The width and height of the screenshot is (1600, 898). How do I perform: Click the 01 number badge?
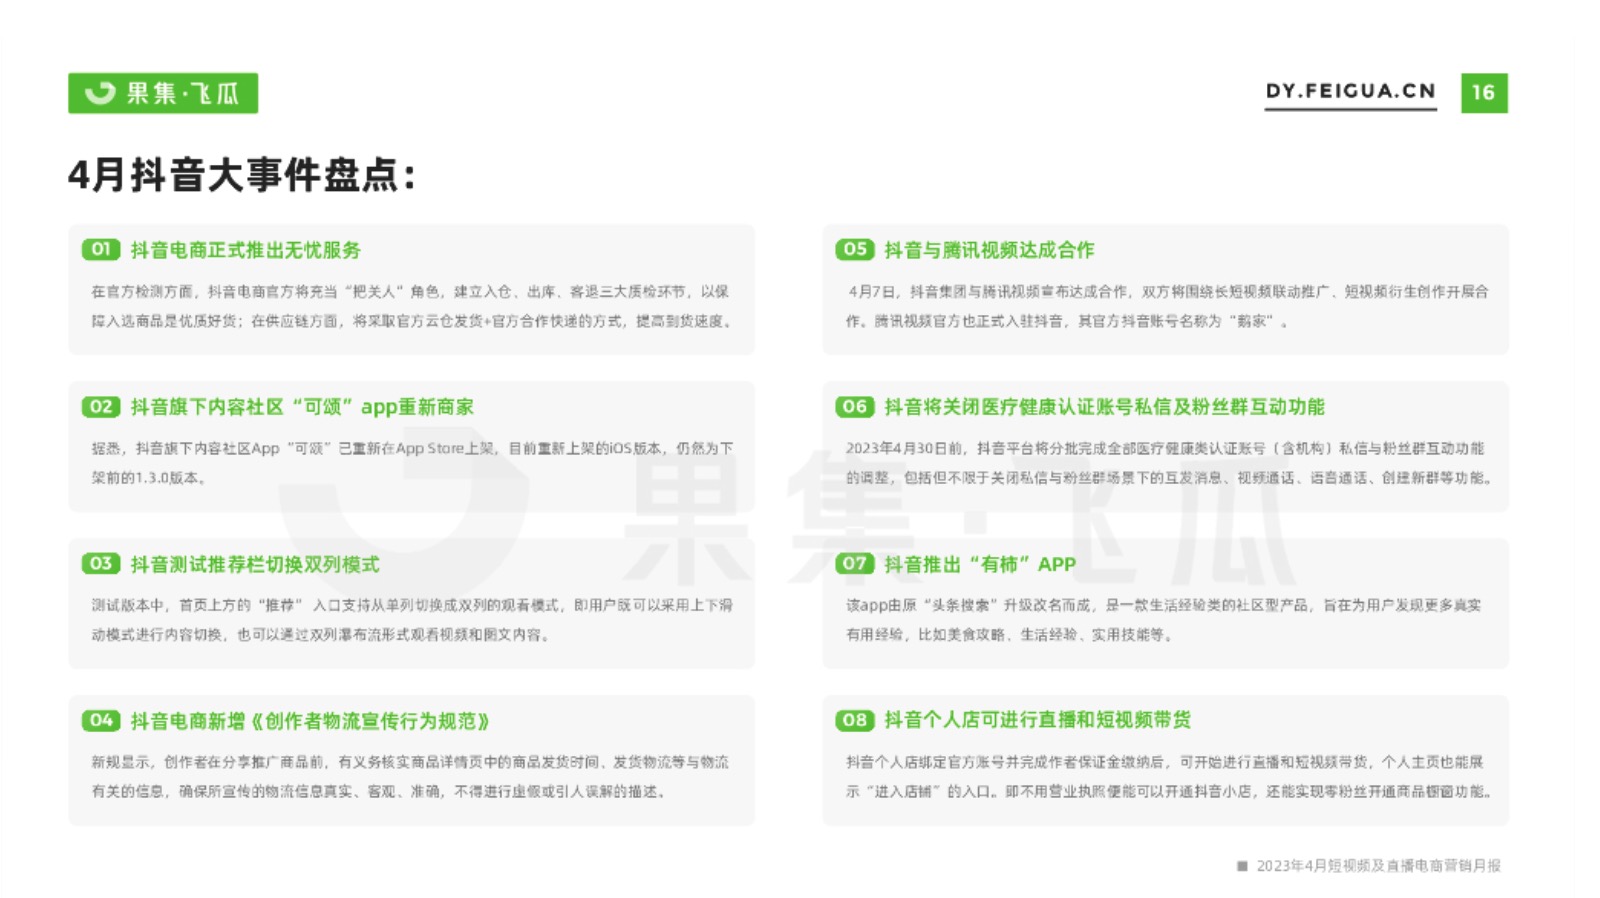point(101,249)
